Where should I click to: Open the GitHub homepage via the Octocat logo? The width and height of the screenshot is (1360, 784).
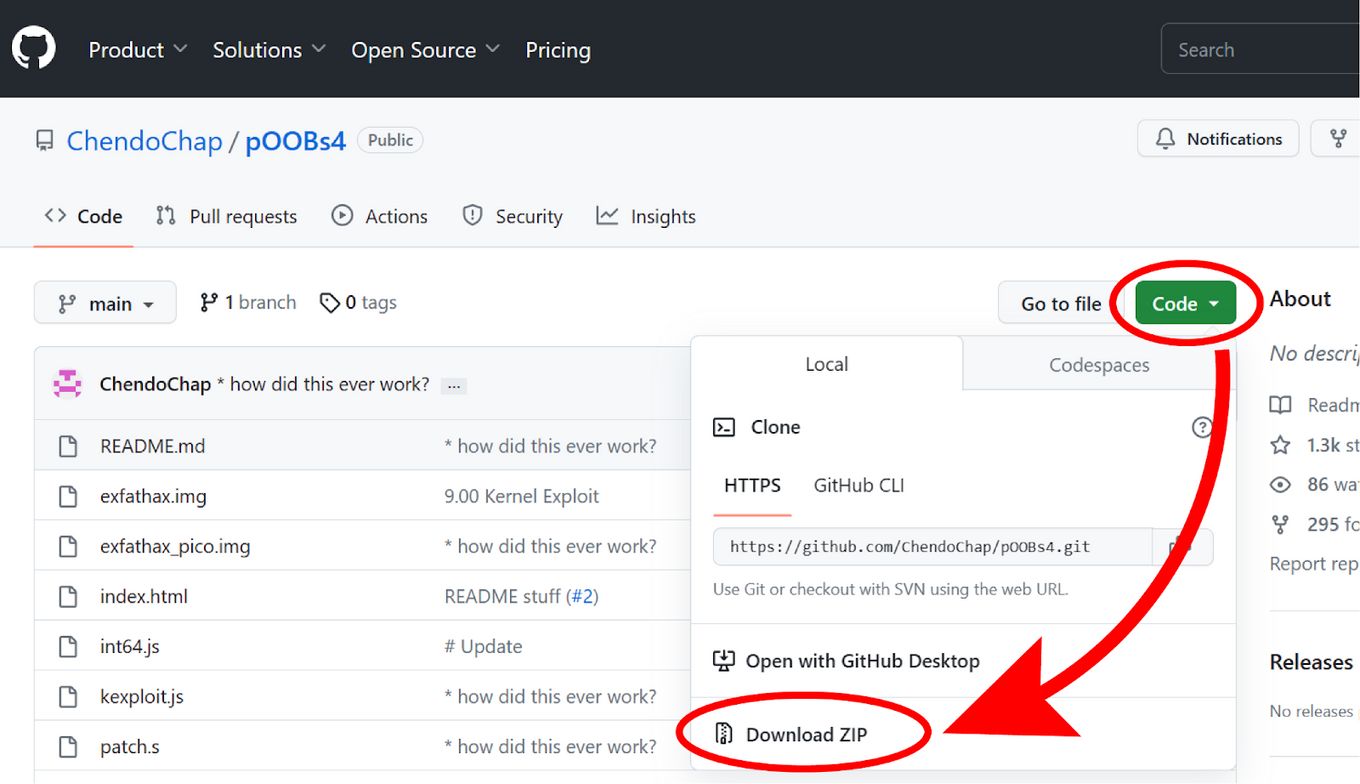(34, 48)
